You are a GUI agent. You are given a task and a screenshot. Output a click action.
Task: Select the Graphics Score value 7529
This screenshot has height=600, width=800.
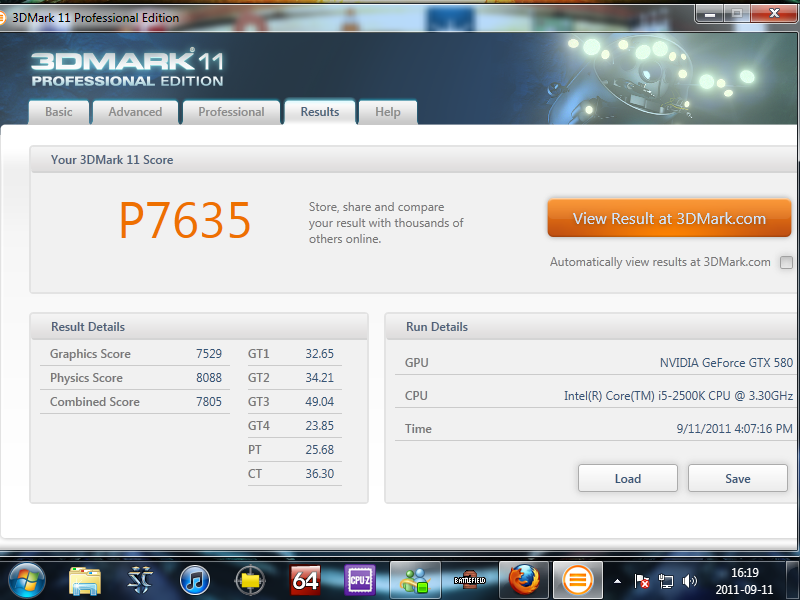209,354
